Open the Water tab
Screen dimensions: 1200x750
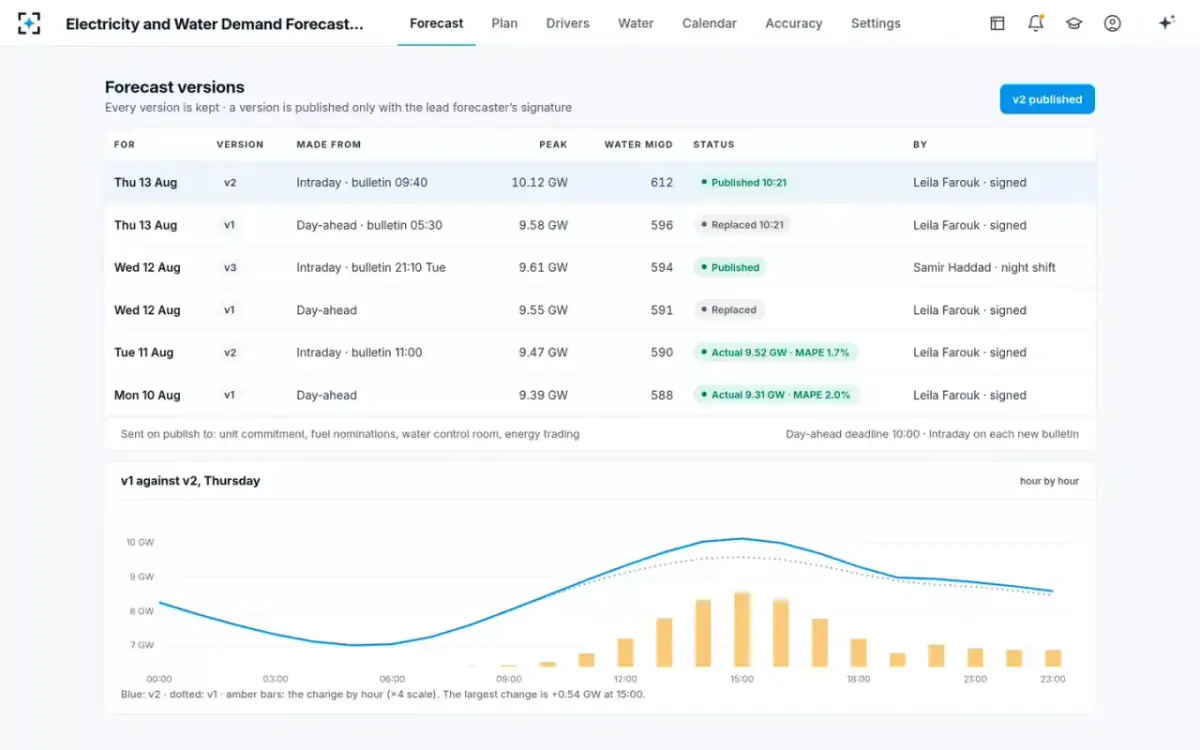pyautogui.click(x=636, y=23)
